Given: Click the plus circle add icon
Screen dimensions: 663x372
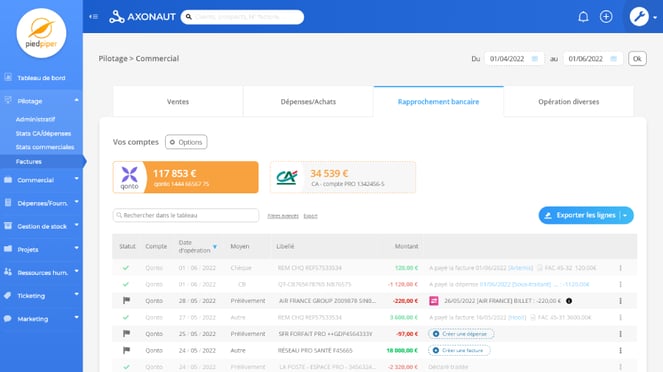Looking at the screenshot, I should [606, 16].
